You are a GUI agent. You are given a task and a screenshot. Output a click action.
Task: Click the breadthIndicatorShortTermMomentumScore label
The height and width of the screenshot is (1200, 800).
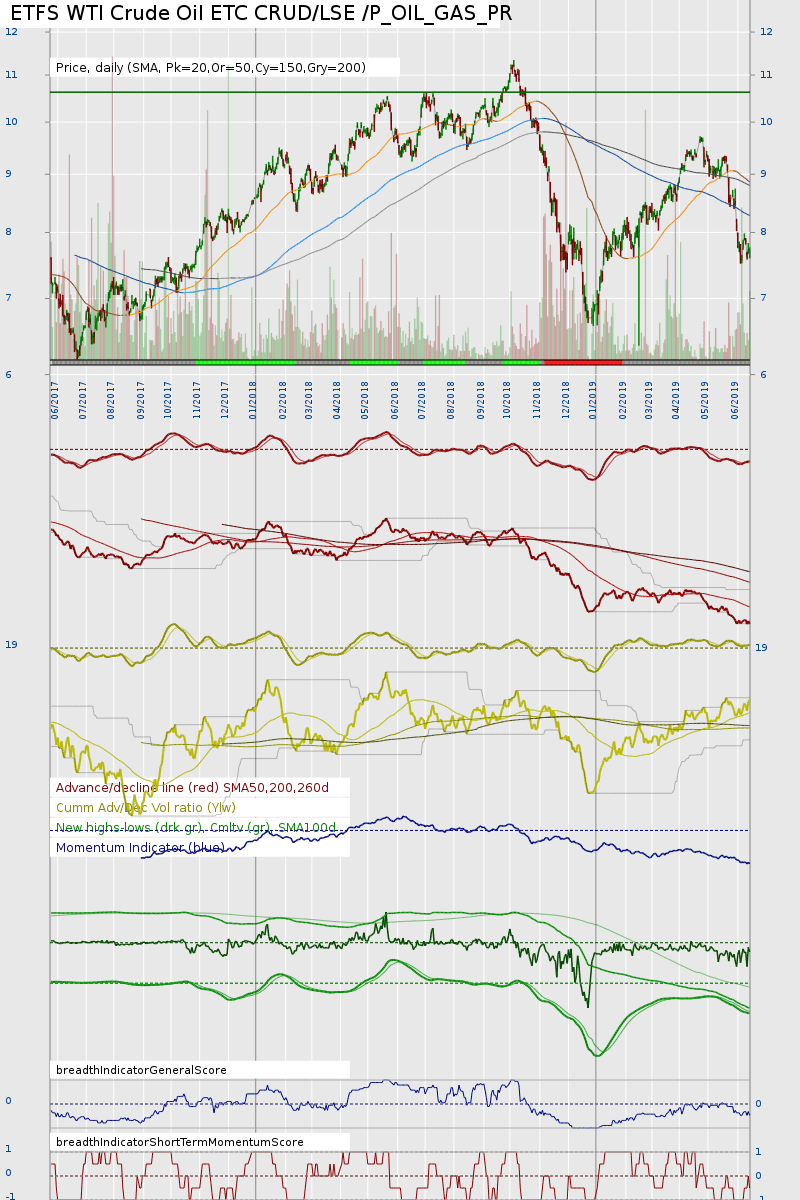coord(180,1142)
